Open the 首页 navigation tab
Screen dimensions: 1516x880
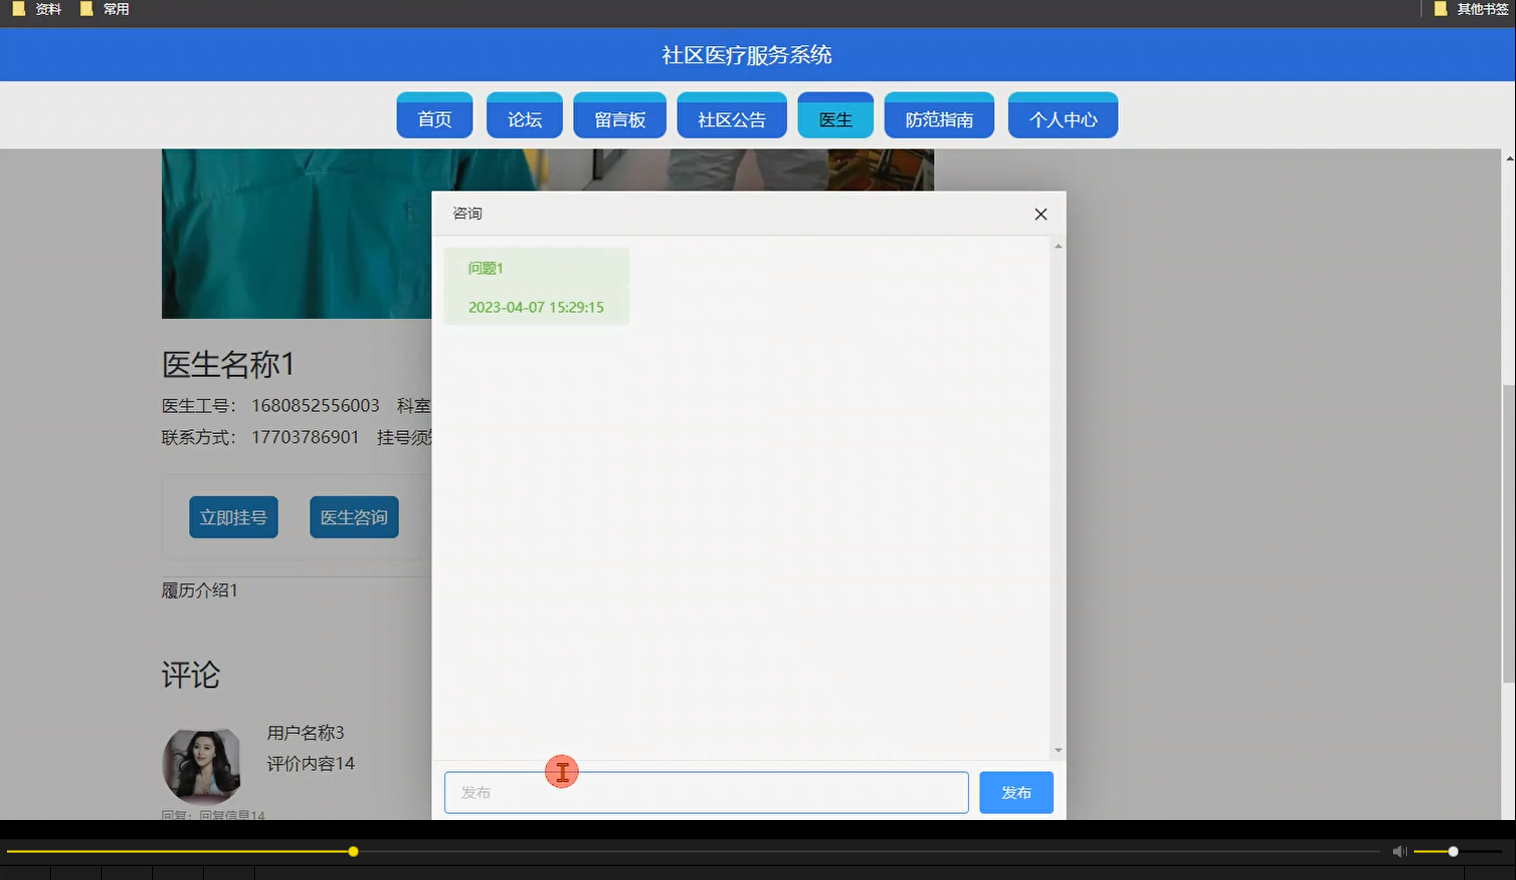tap(434, 116)
